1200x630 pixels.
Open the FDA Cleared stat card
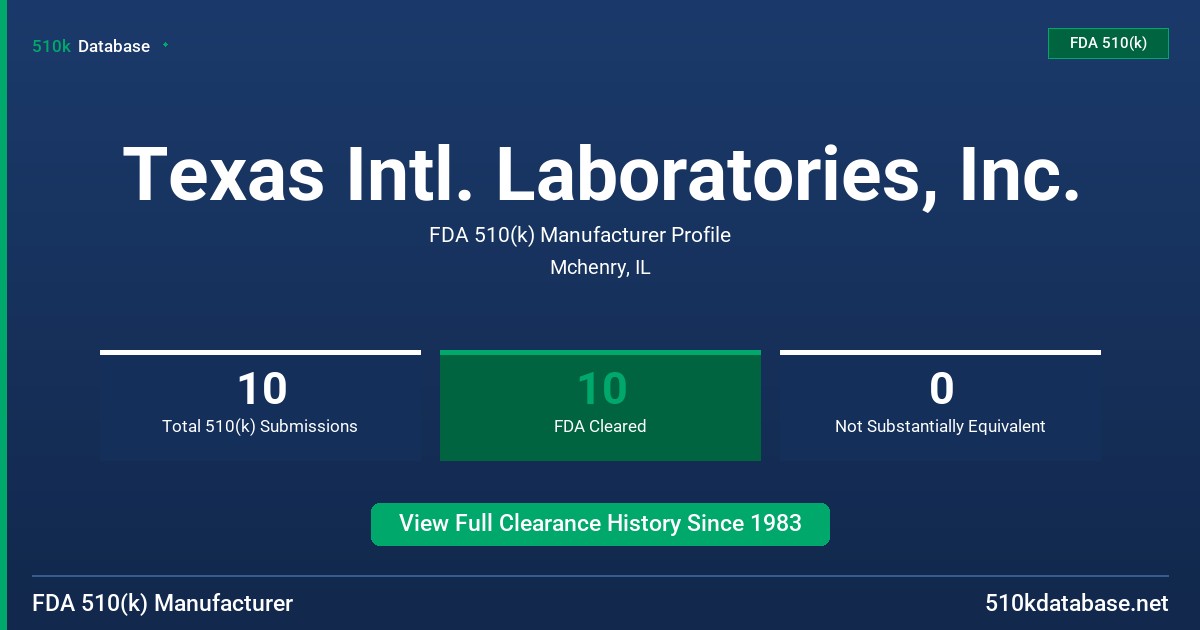(x=600, y=405)
